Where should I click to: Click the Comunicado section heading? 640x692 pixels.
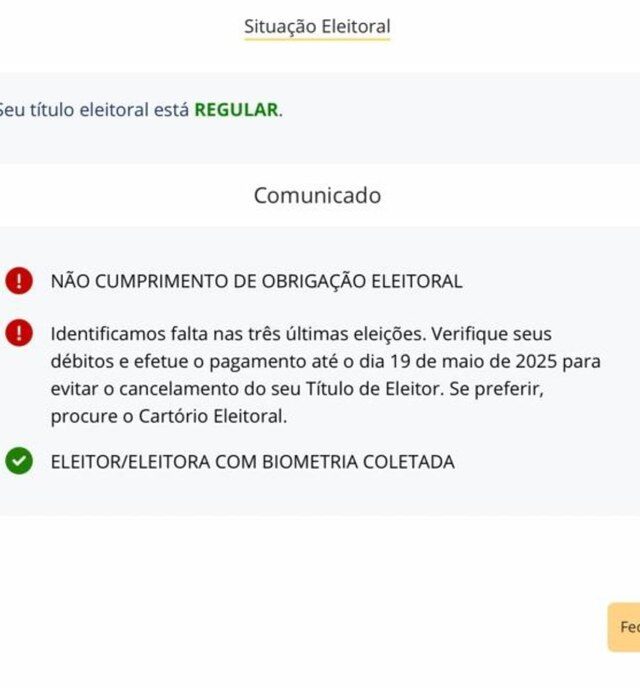coord(317,195)
